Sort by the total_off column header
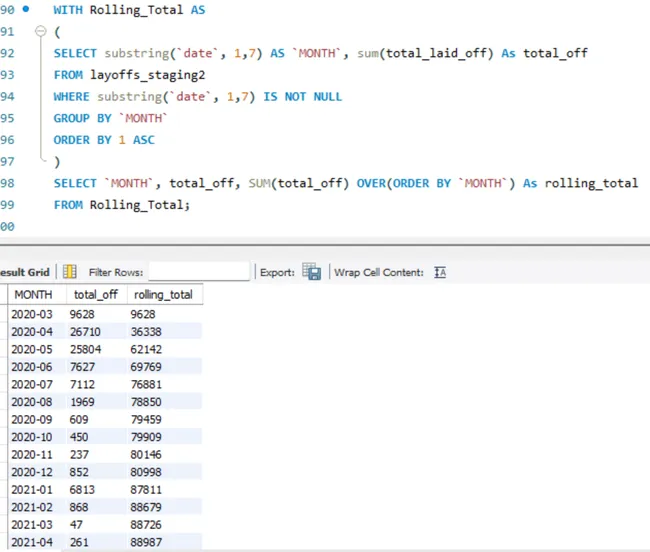The height and width of the screenshot is (552, 650). [x=96, y=295]
